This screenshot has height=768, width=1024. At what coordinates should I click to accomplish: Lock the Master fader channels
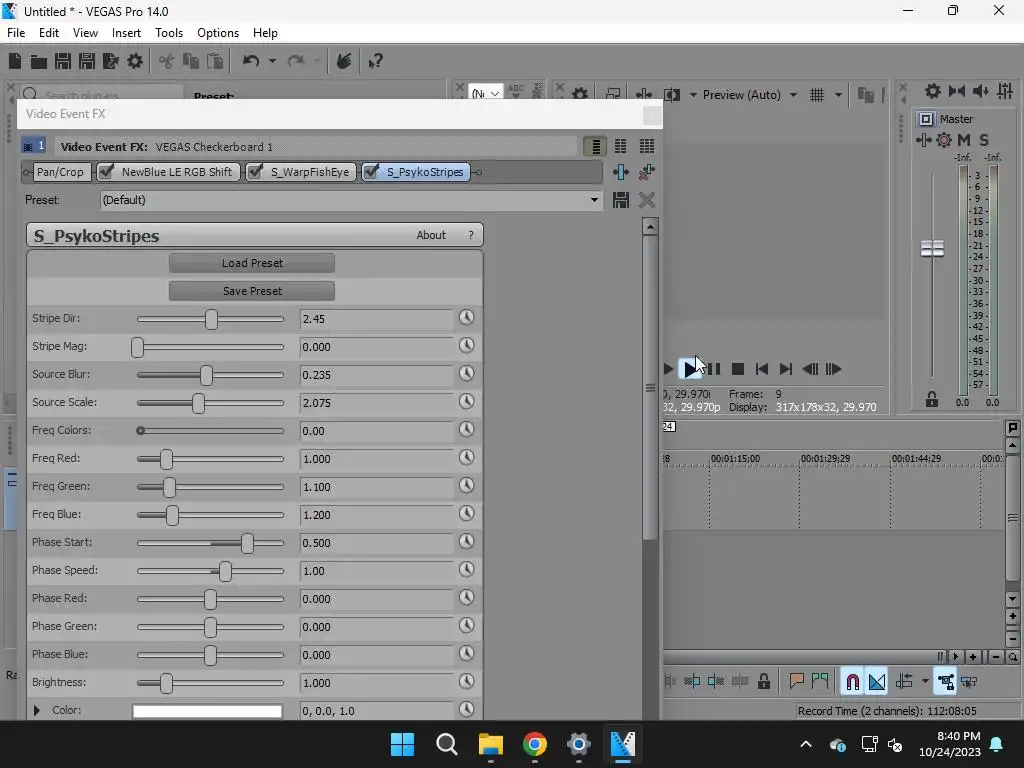click(932, 400)
